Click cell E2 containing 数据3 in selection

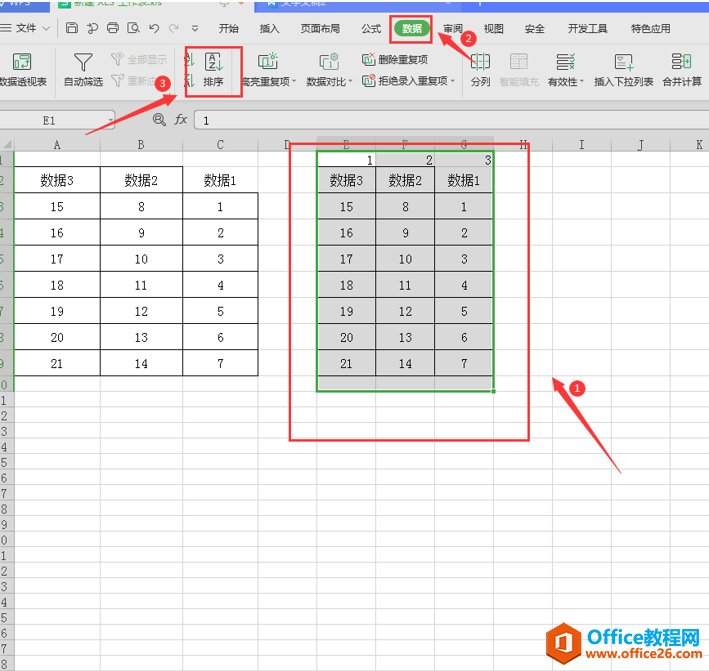click(x=346, y=180)
